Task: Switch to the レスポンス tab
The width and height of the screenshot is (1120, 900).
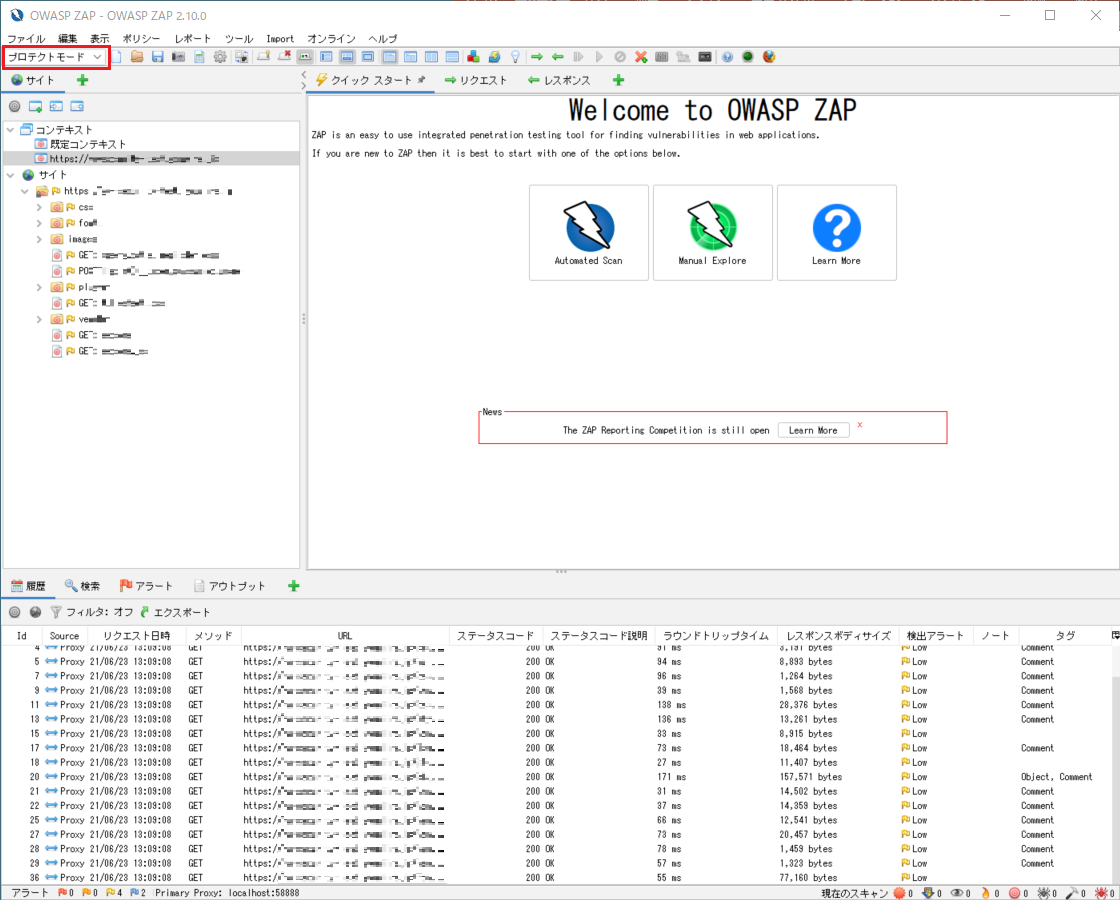Action: (x=559, y=81)
